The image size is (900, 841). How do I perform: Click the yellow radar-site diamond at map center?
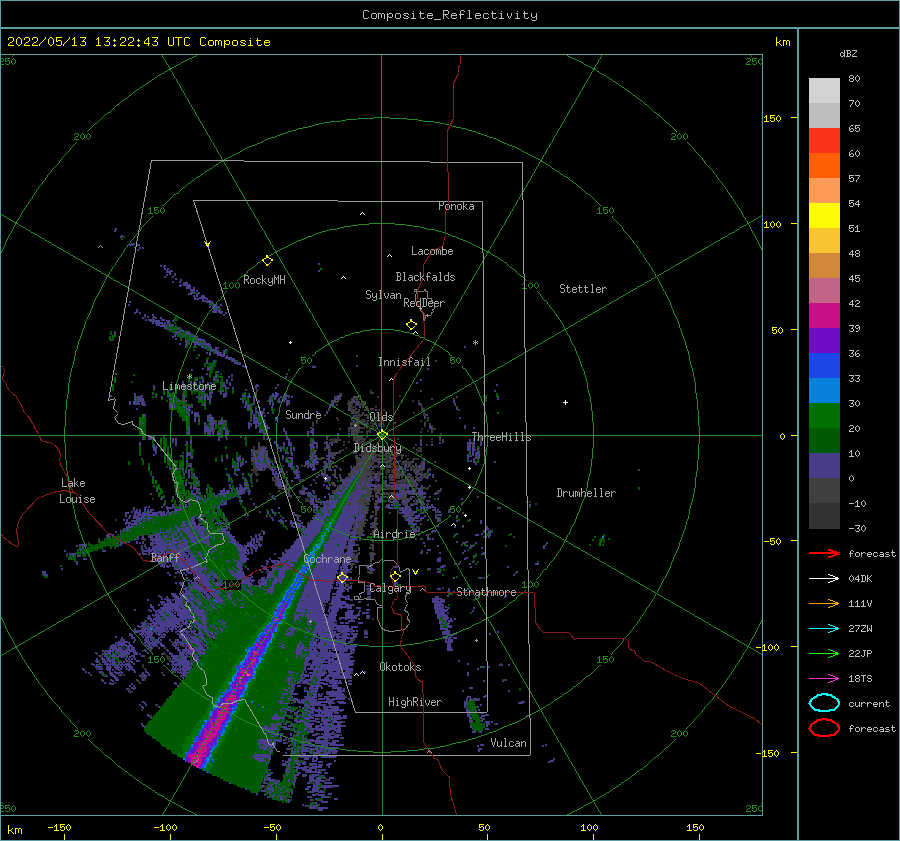(382, 435)
